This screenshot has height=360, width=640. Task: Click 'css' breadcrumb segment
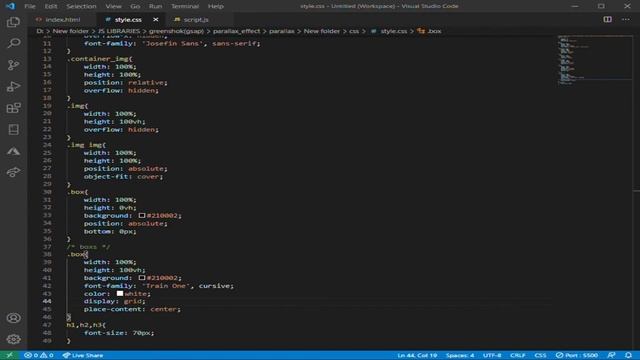coord(354,31)
